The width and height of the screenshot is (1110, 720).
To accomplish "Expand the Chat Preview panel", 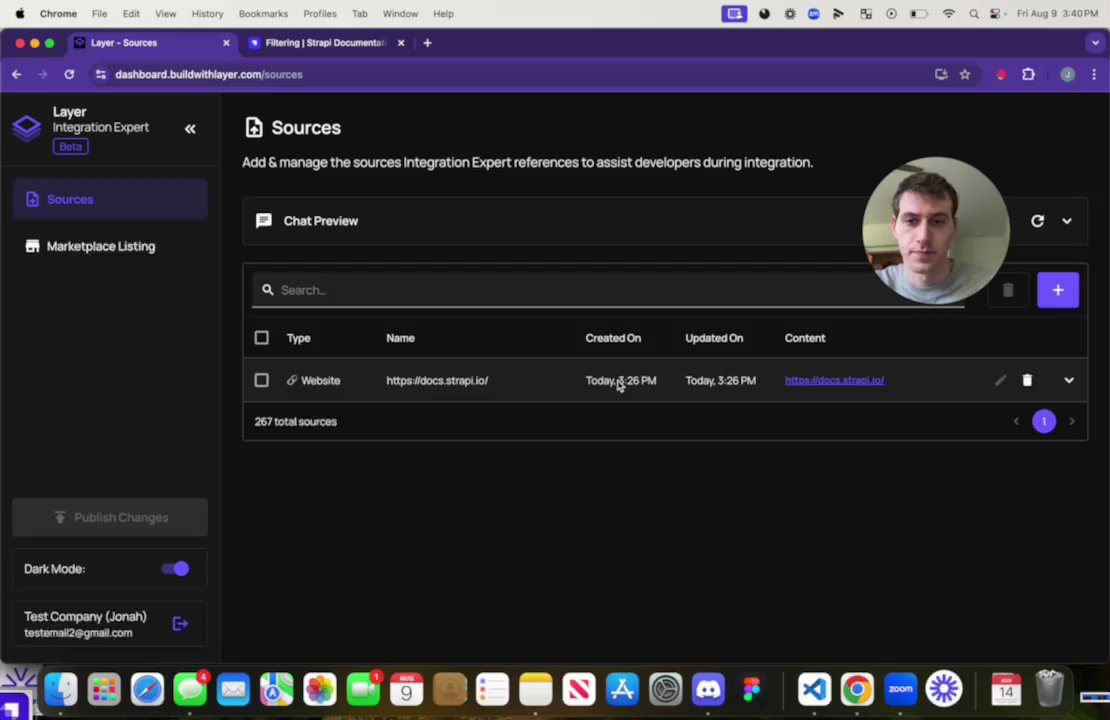I will (1067, 221).
